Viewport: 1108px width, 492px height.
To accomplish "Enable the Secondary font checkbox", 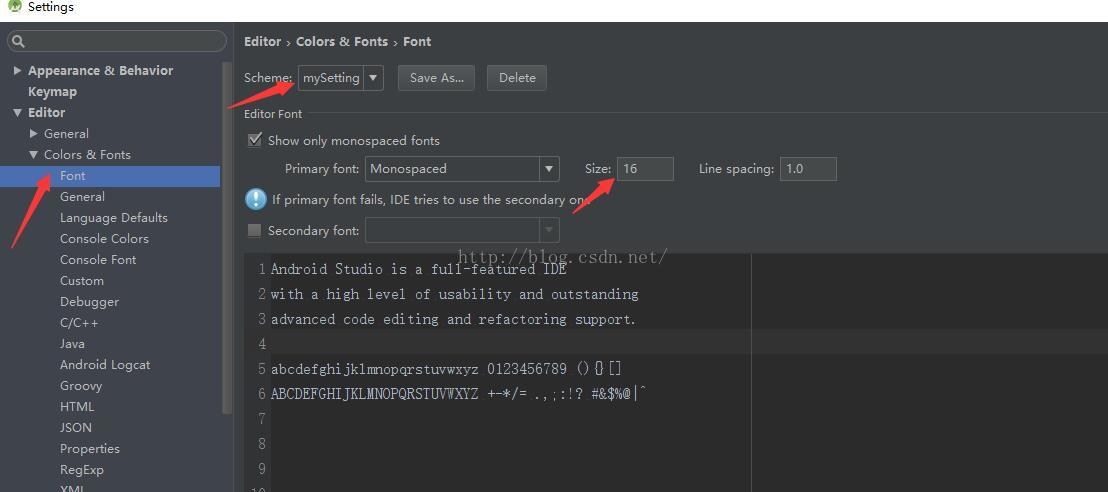I will pos(254,230).
